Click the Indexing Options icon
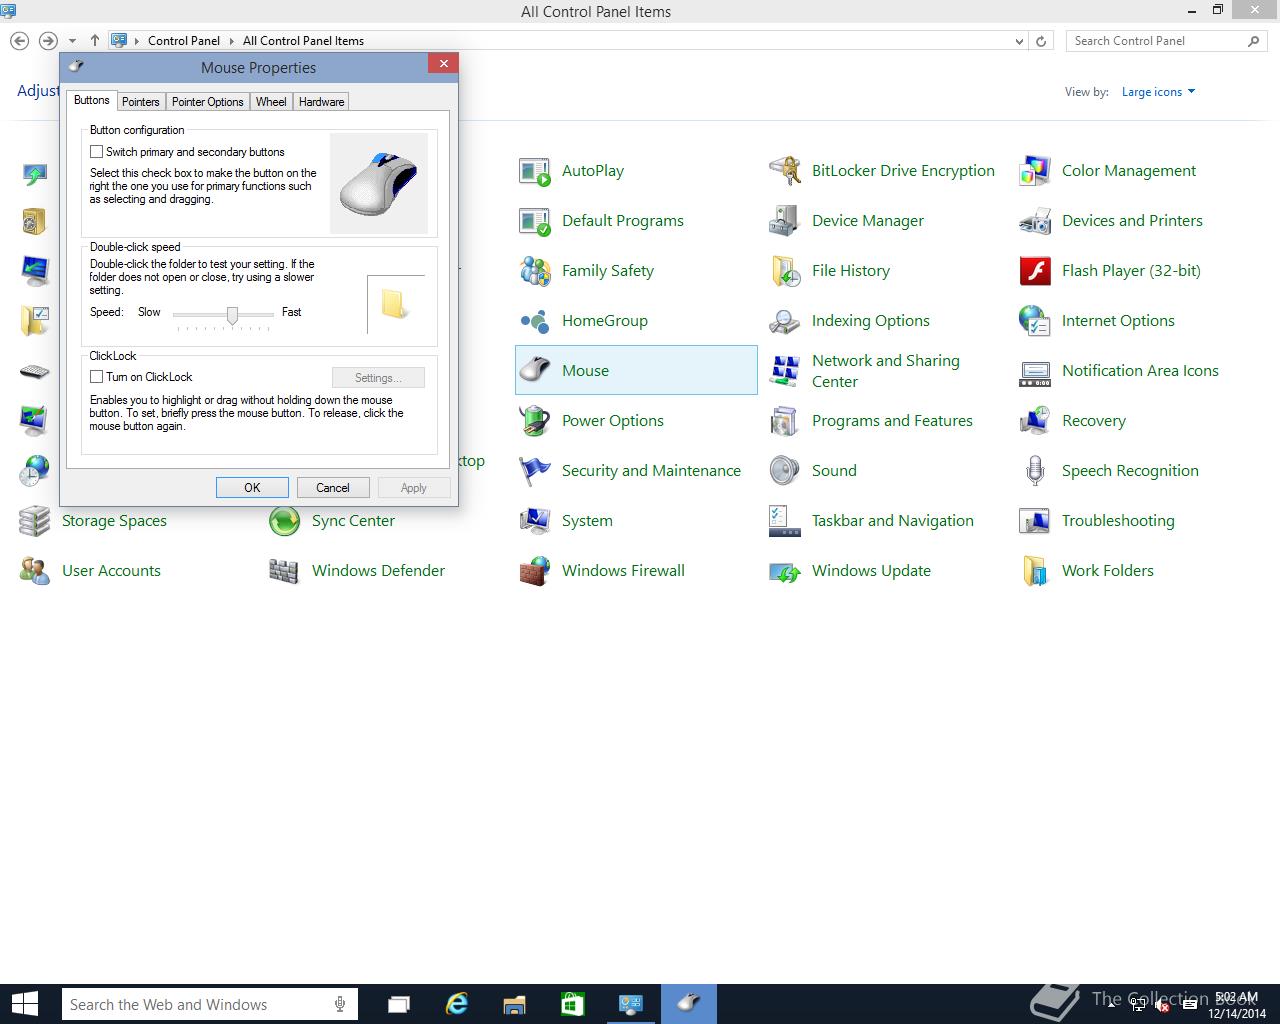 pos(785,321)
